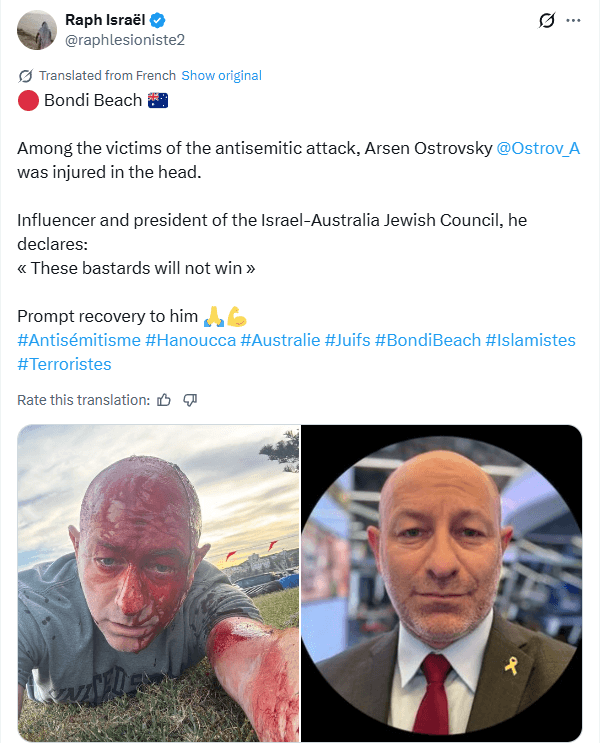Open the three-dot more options menu
This screenshot has height=743, width=601.
coord(573,20)
